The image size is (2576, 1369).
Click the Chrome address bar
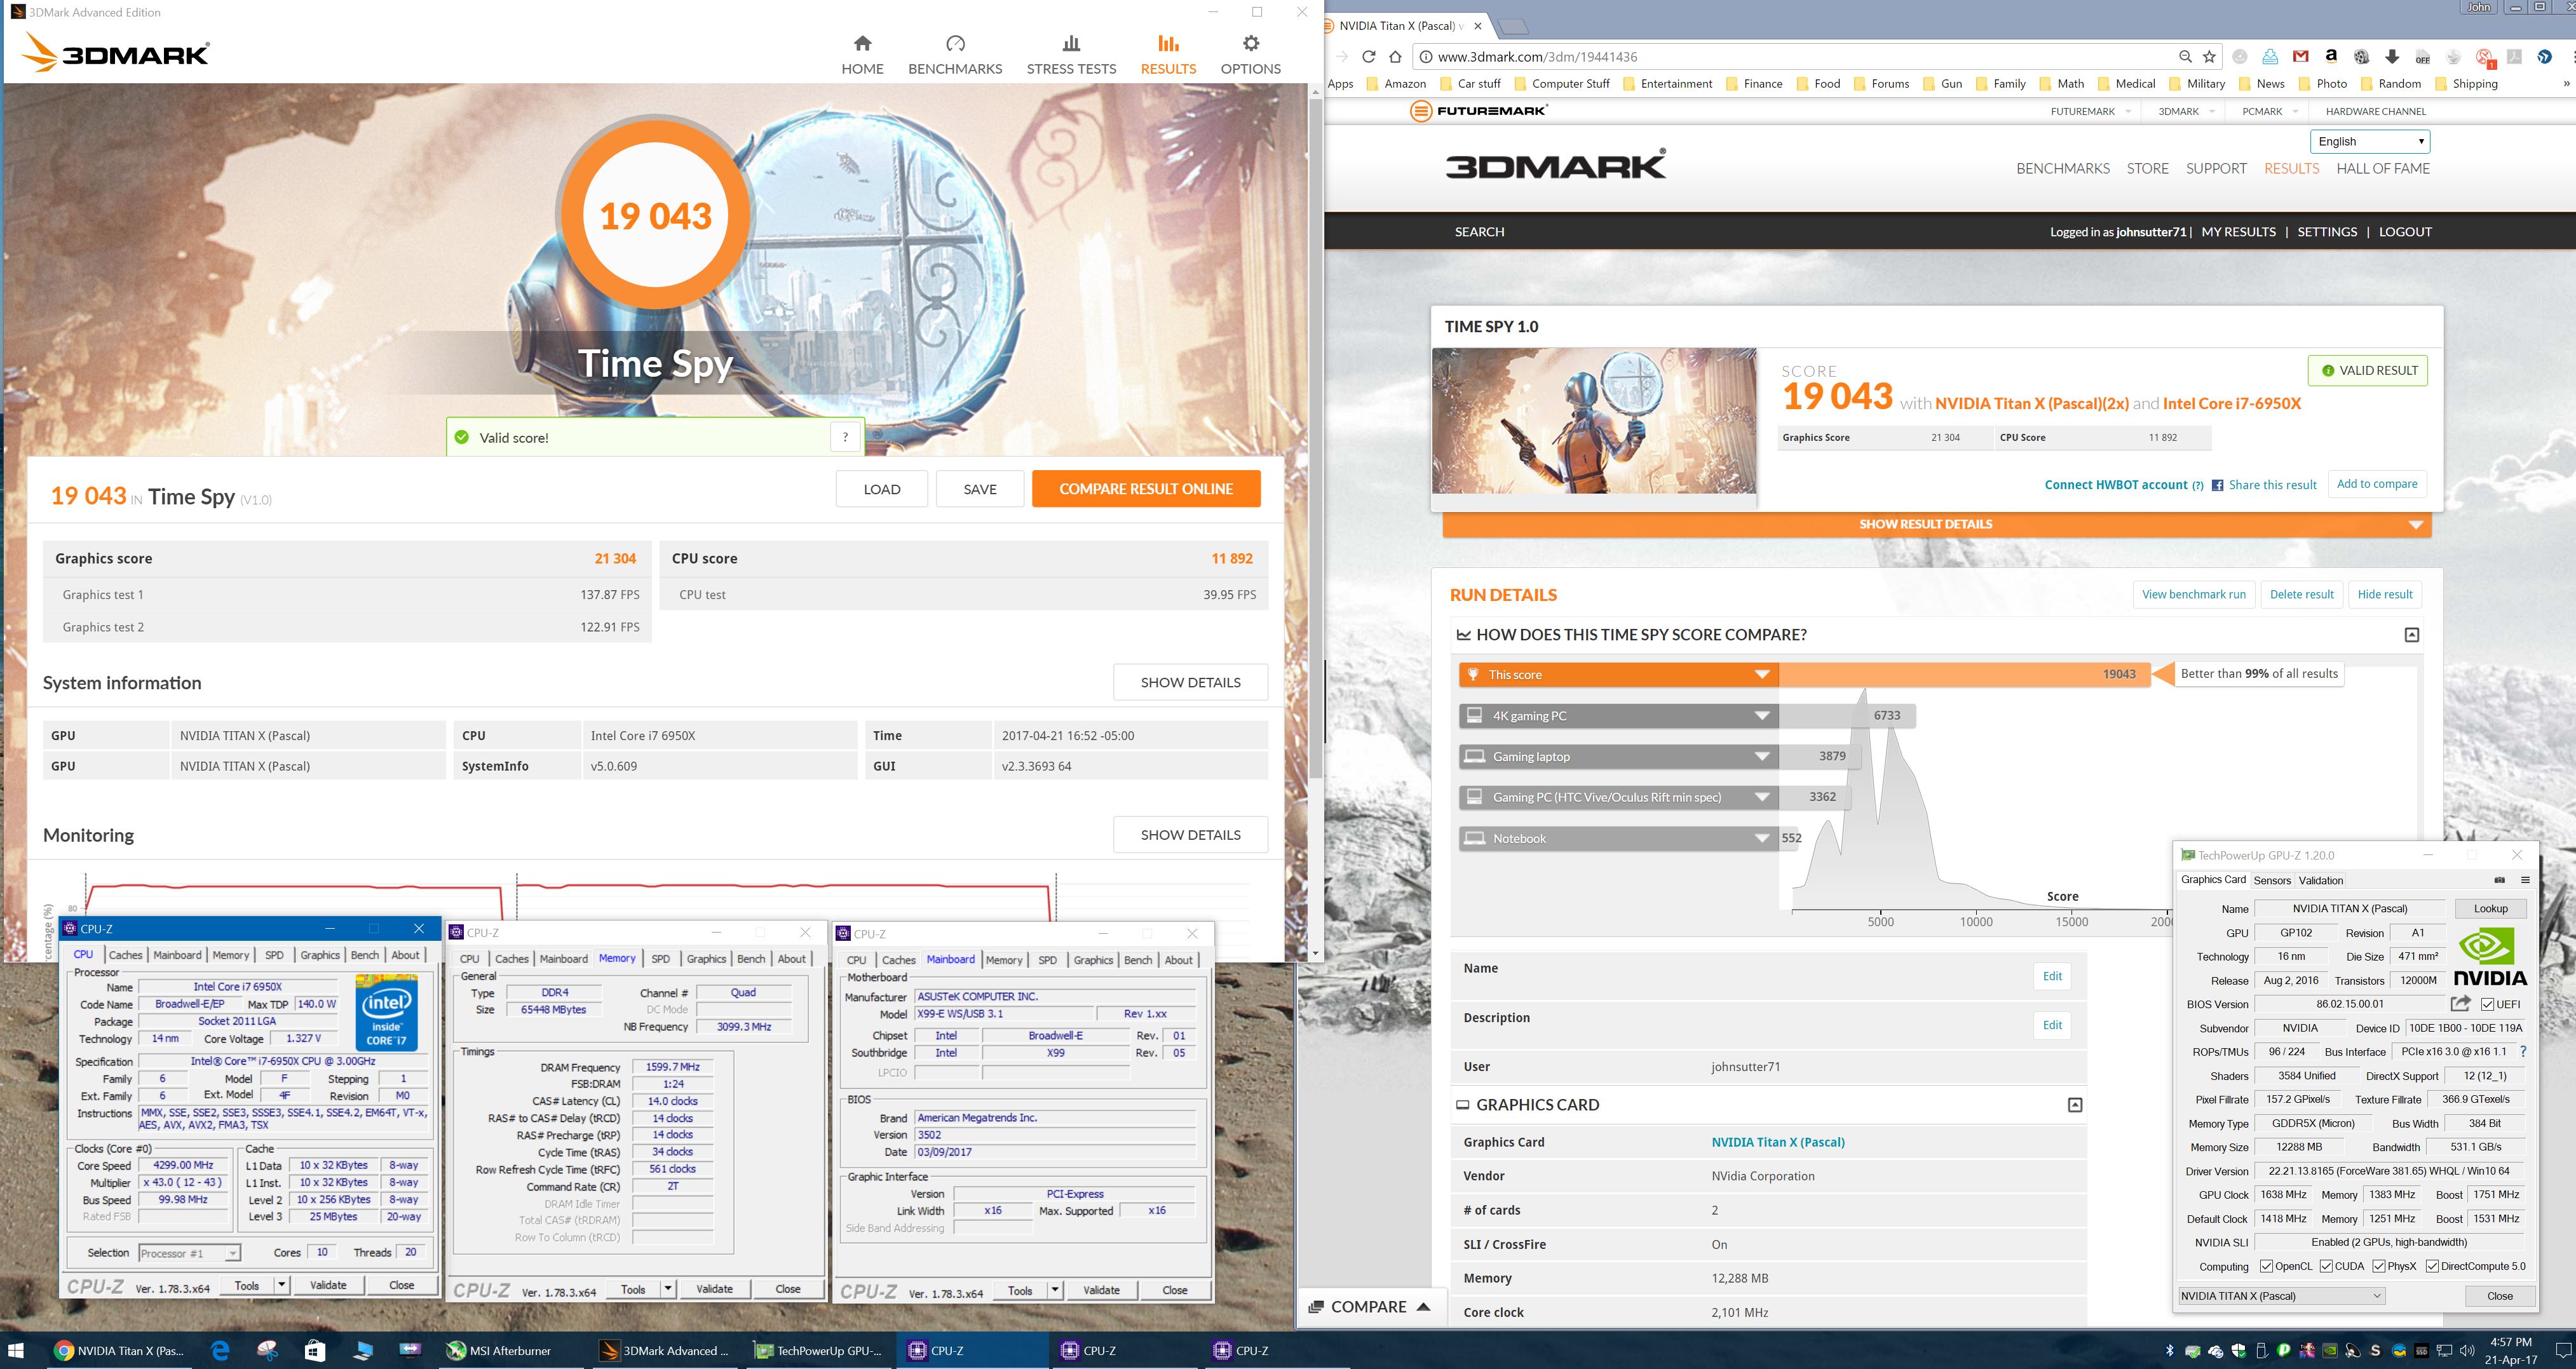1800,57
